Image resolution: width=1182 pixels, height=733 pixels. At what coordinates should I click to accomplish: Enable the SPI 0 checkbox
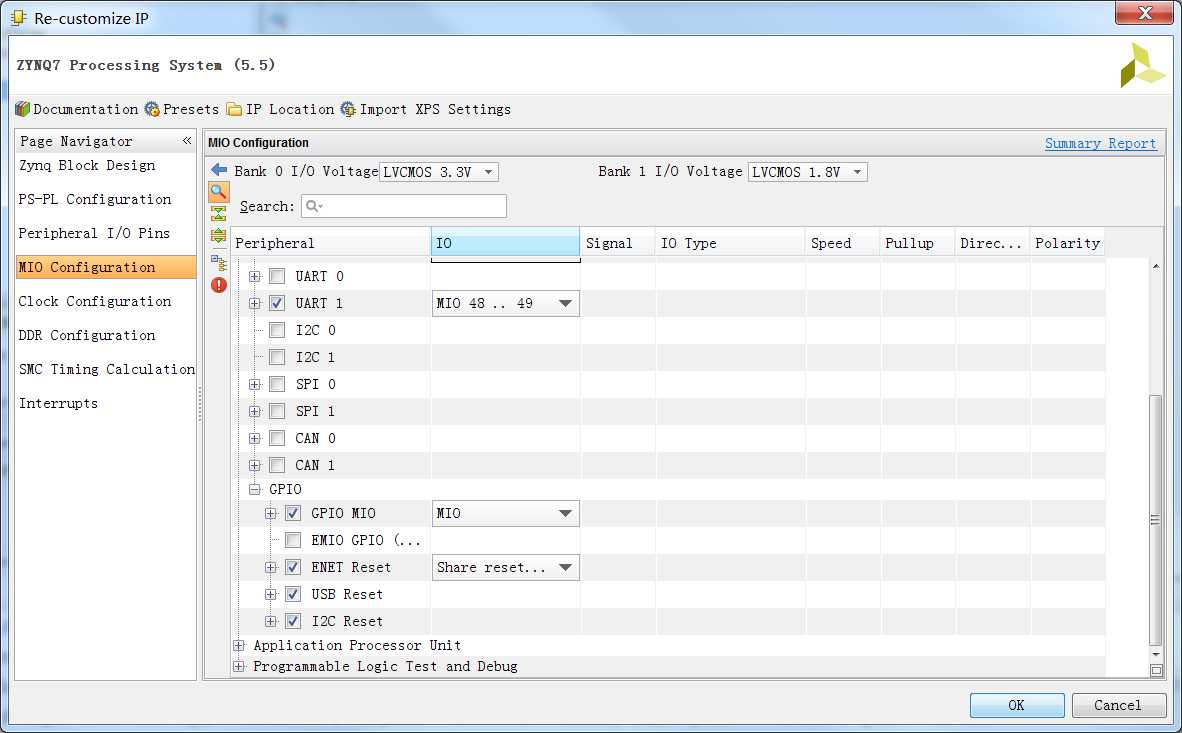277,385
